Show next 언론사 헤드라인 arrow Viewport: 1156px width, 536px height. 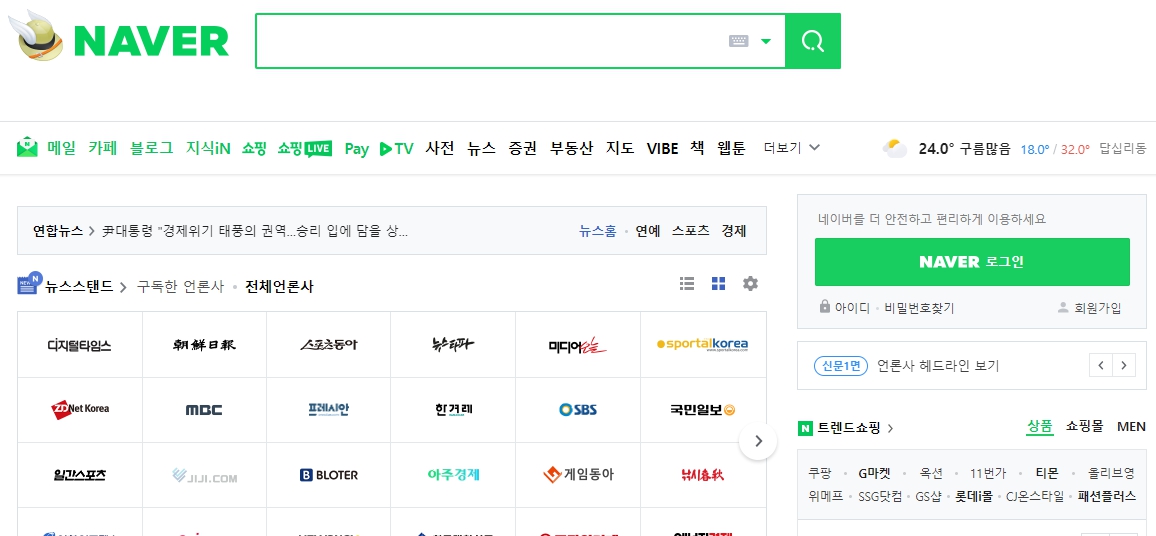click(1124, 365)
